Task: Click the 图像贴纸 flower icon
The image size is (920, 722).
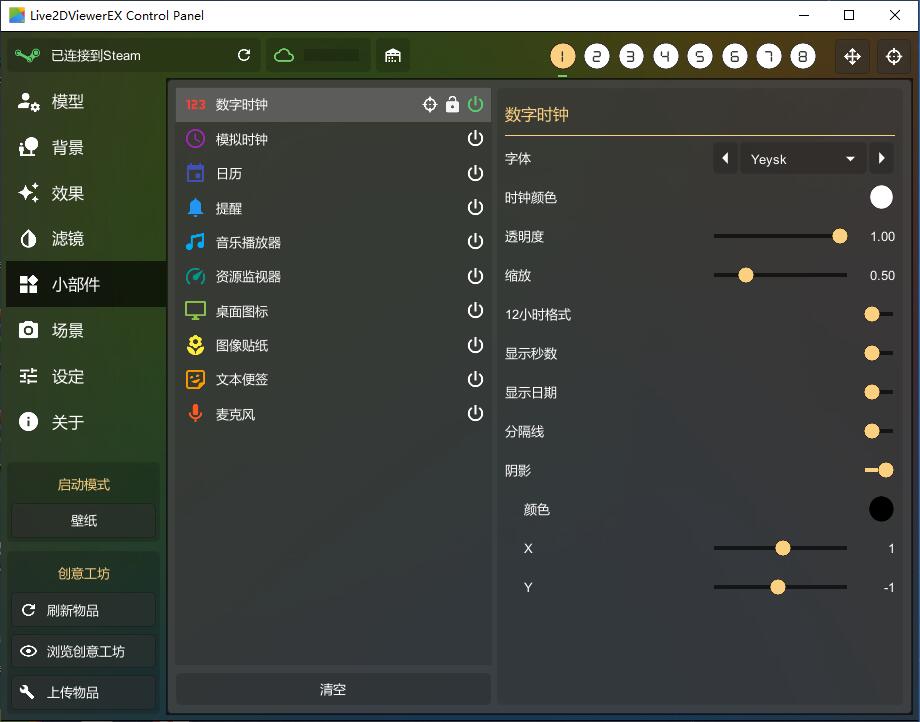Action: [195, 345]
